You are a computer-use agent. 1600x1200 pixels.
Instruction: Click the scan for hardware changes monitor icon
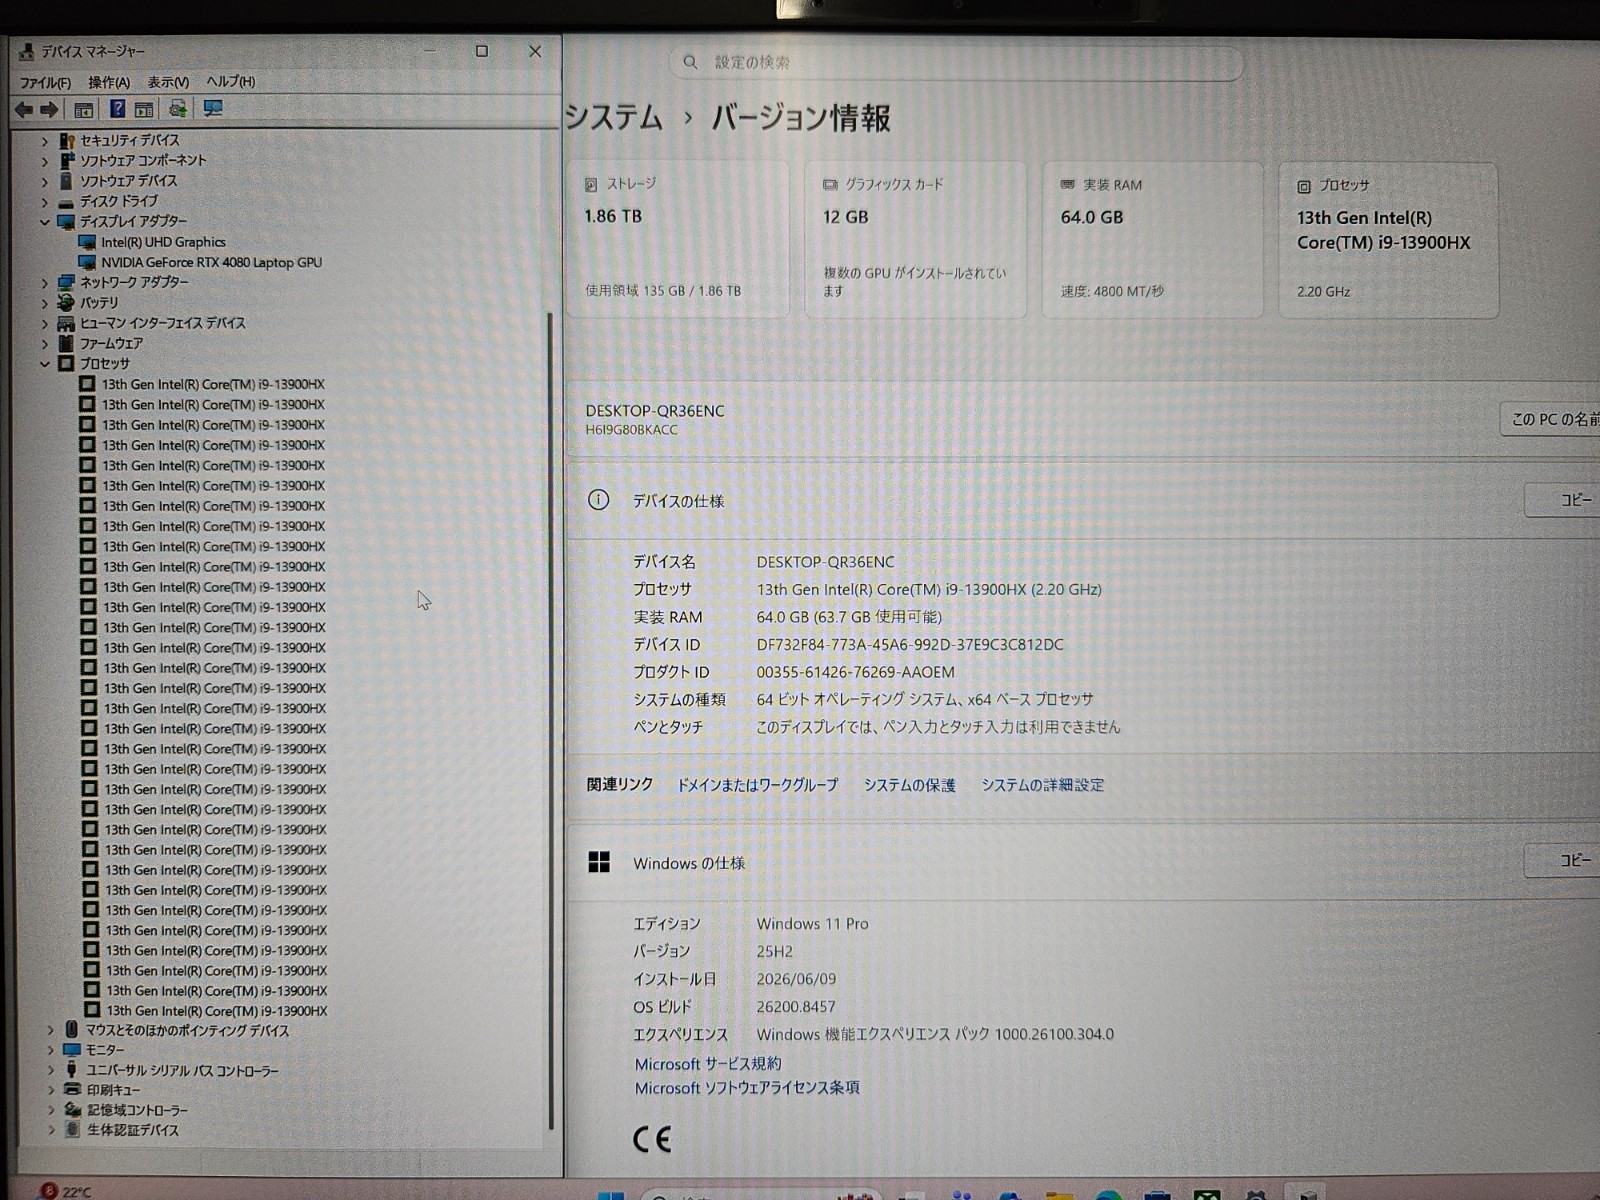click(x=213, y=108)
